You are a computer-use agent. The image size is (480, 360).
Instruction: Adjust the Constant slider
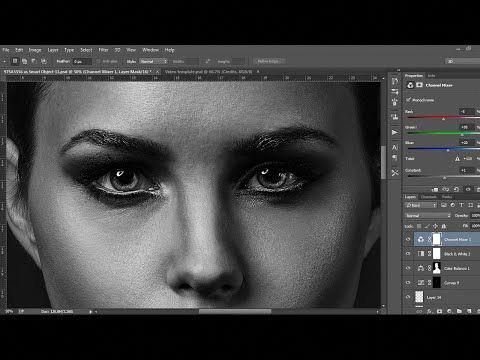[443, 178]
